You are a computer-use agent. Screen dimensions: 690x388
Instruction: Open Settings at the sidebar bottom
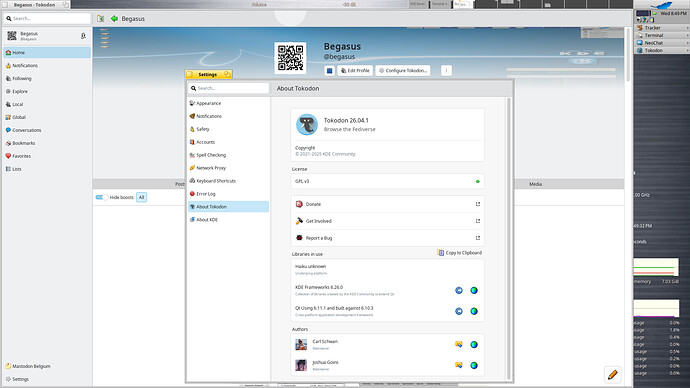[x=47, y=379]
